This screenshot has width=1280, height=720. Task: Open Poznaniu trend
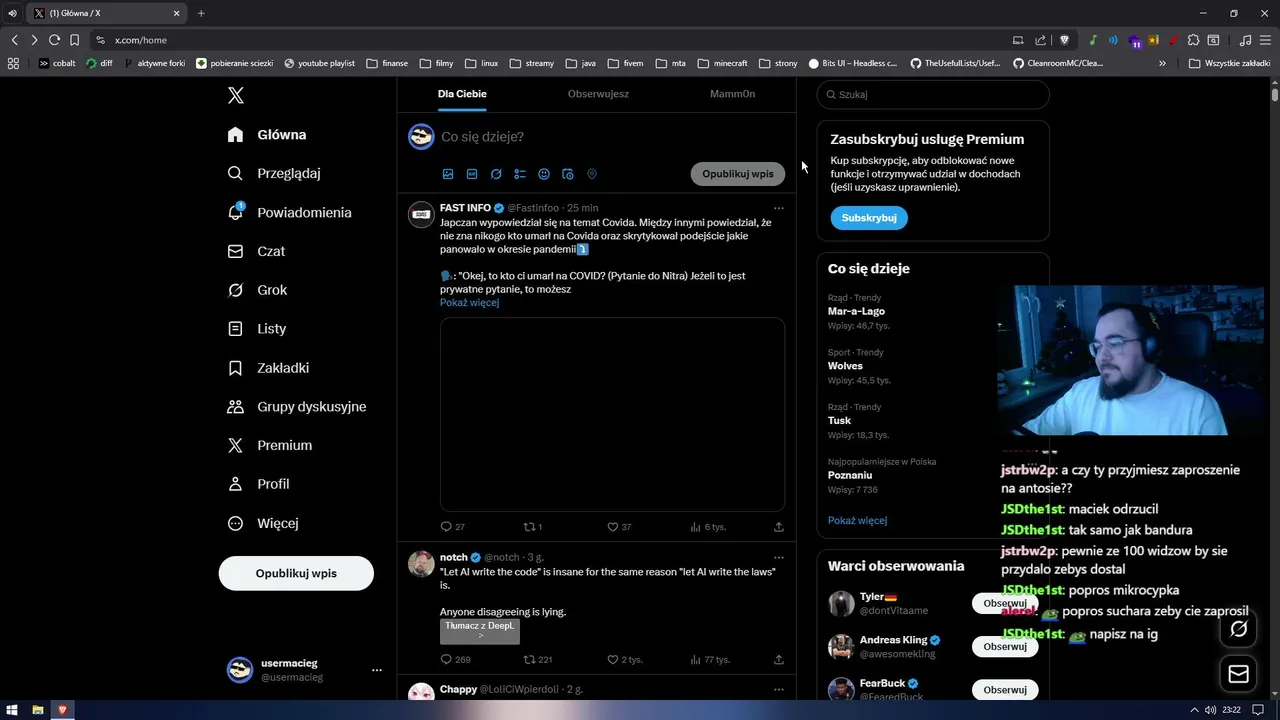(850, 476)
